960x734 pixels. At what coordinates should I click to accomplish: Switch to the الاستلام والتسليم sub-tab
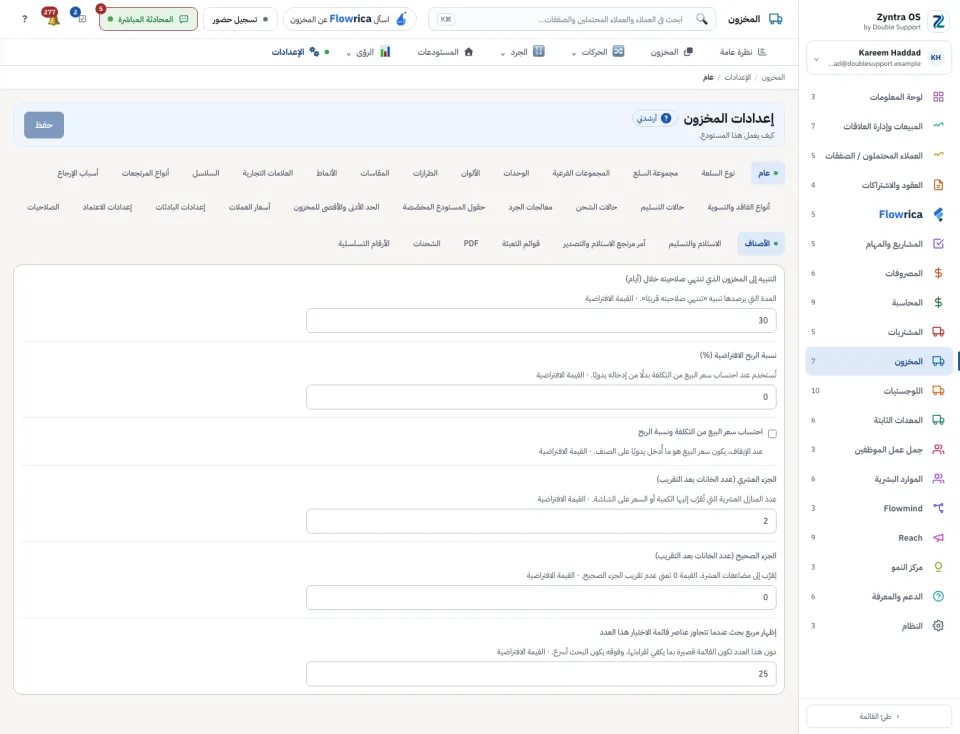(x=694, y=244)
